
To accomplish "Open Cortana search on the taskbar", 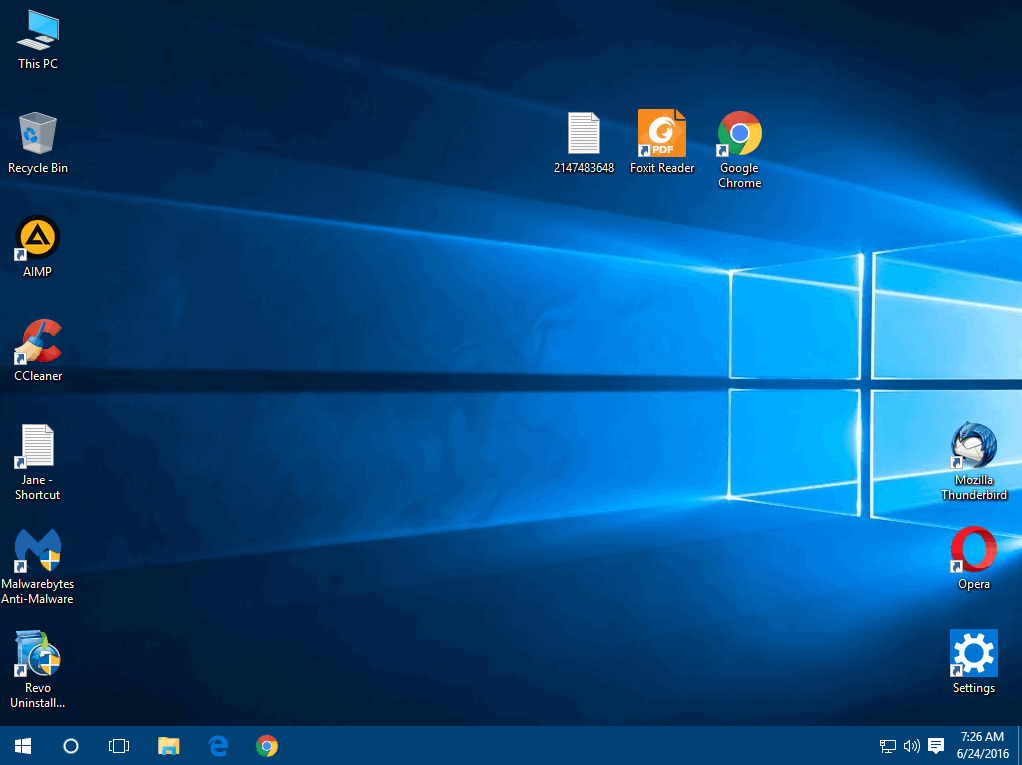I will pyautogui.click(x=70, y=745).
